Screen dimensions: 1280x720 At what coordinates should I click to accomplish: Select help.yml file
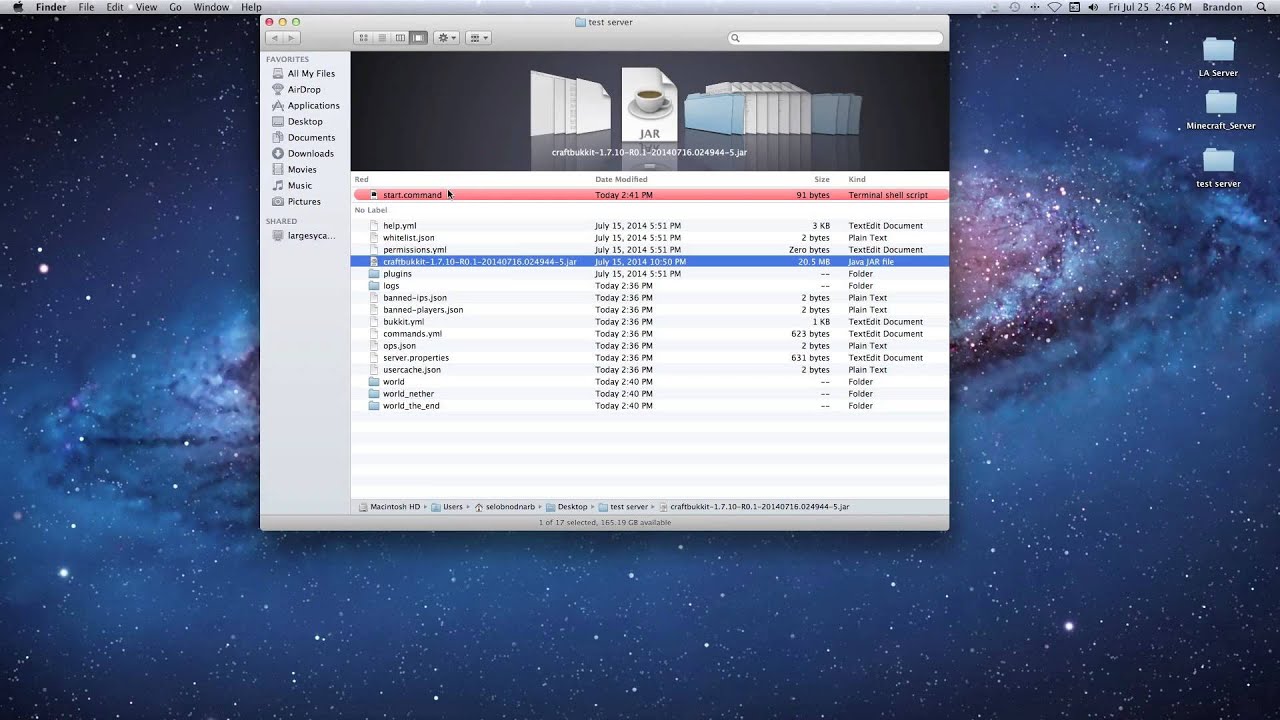[650, 225]
